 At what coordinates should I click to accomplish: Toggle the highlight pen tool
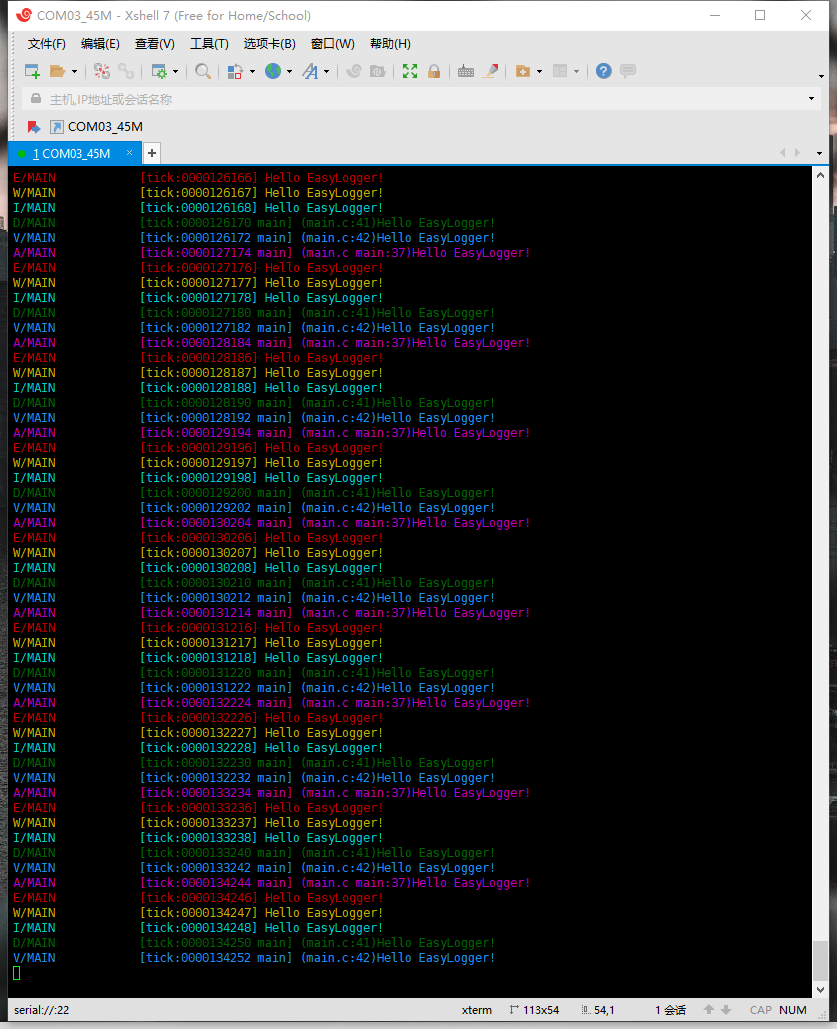pos(491,71)
